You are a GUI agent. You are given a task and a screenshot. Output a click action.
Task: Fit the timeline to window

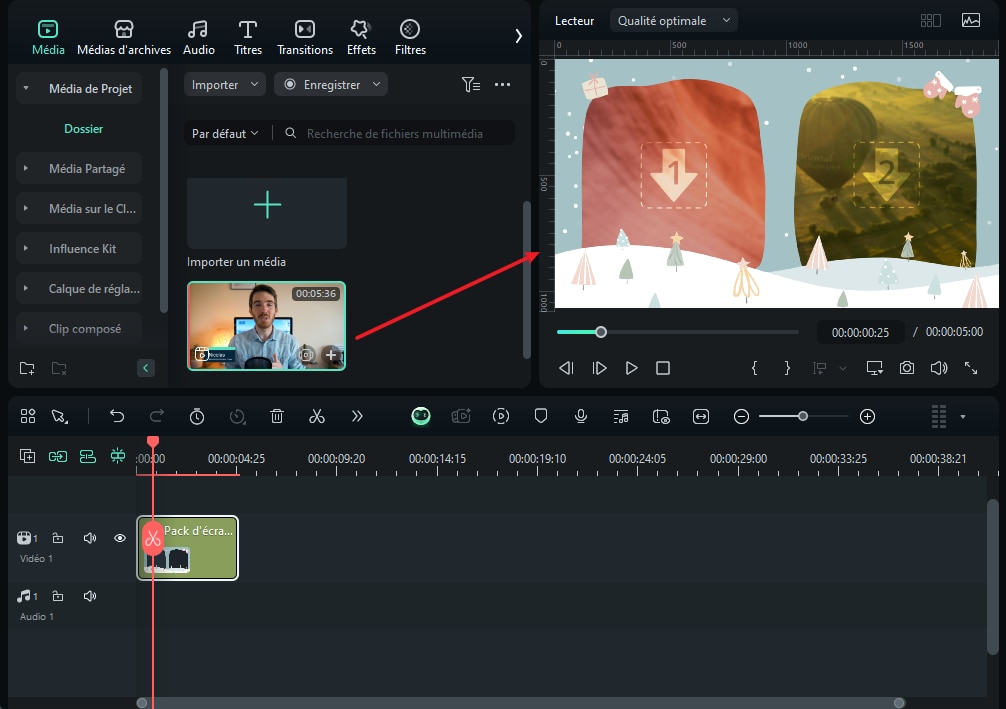pos(701,416)
